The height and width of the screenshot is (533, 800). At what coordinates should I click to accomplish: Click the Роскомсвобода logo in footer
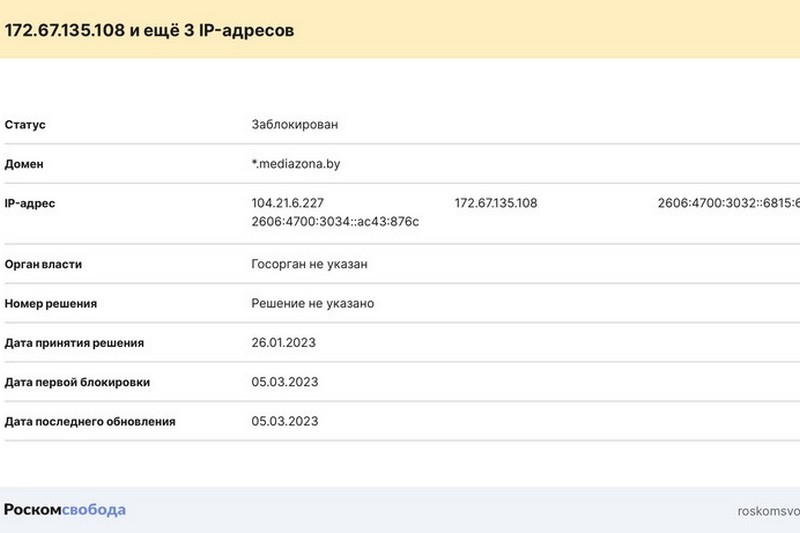[65, 510]
